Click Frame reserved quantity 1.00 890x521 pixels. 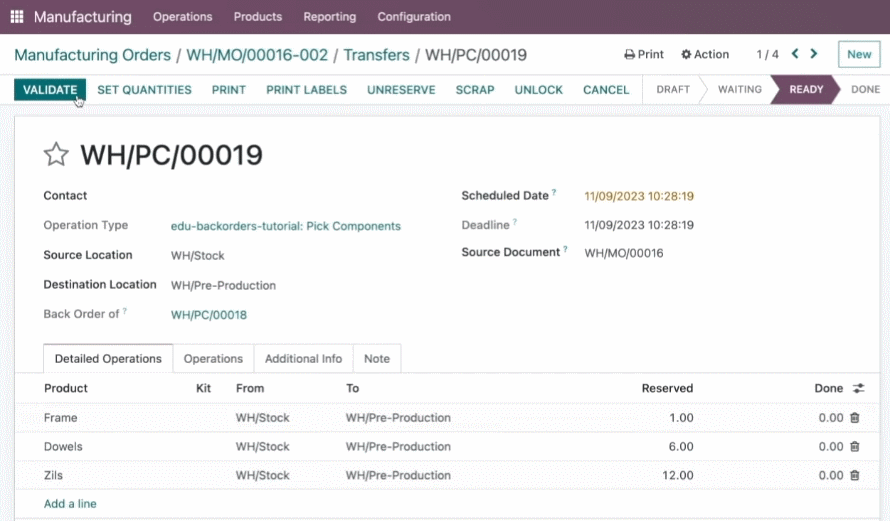[x=681, y=418]
